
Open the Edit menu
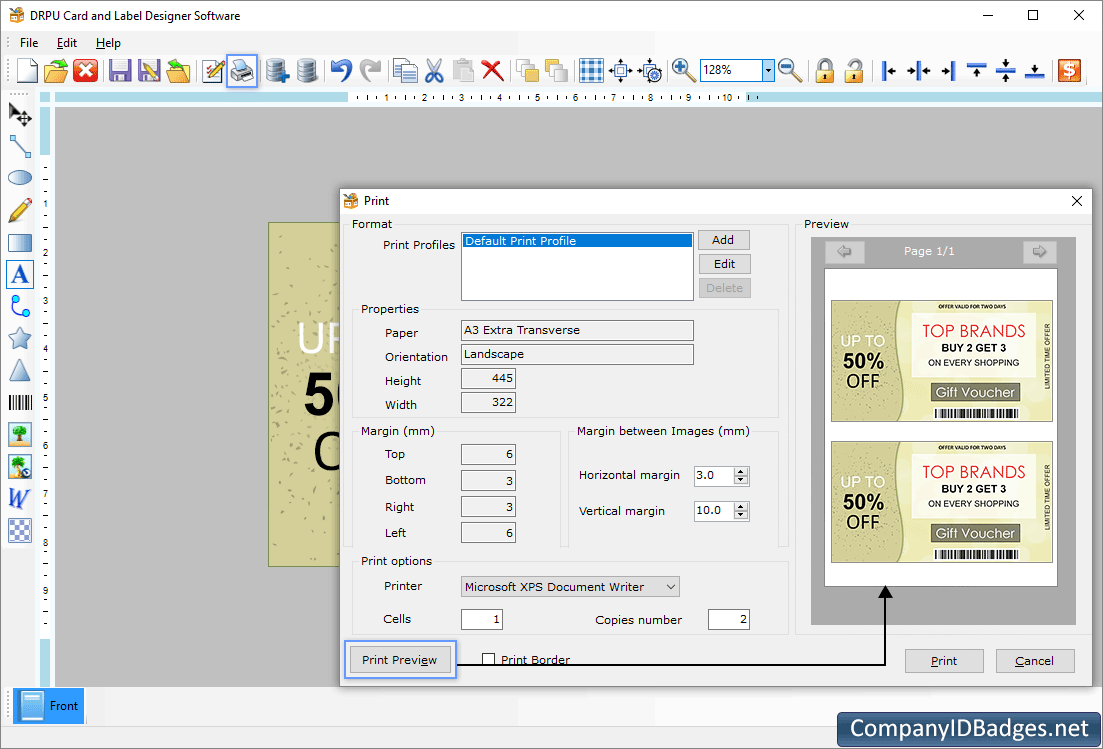(x=67, y=43)
